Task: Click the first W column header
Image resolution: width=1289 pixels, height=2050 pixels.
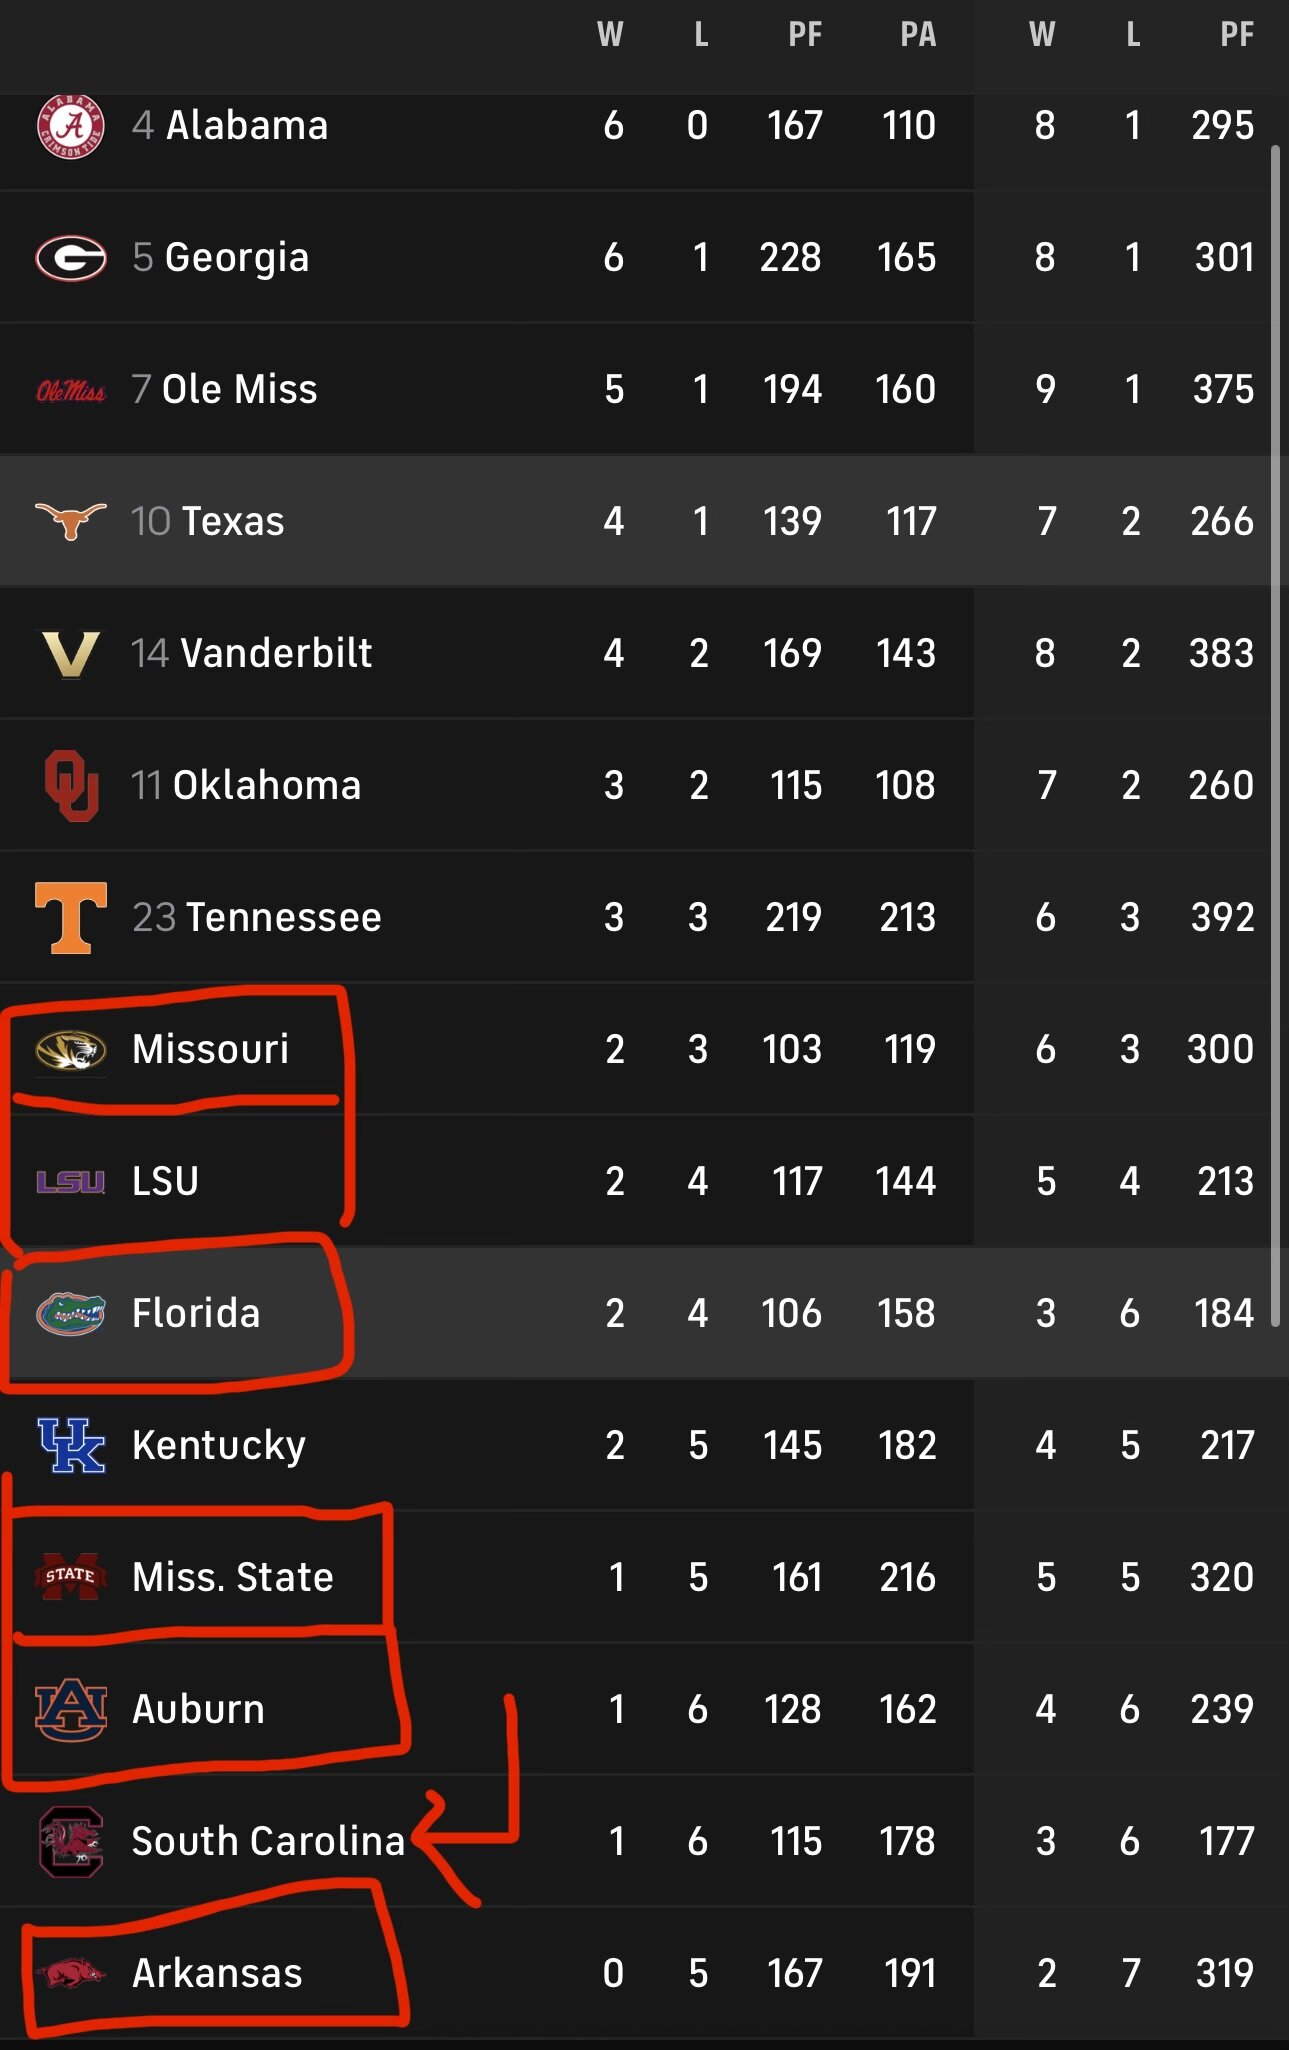Action: point(610,35)
